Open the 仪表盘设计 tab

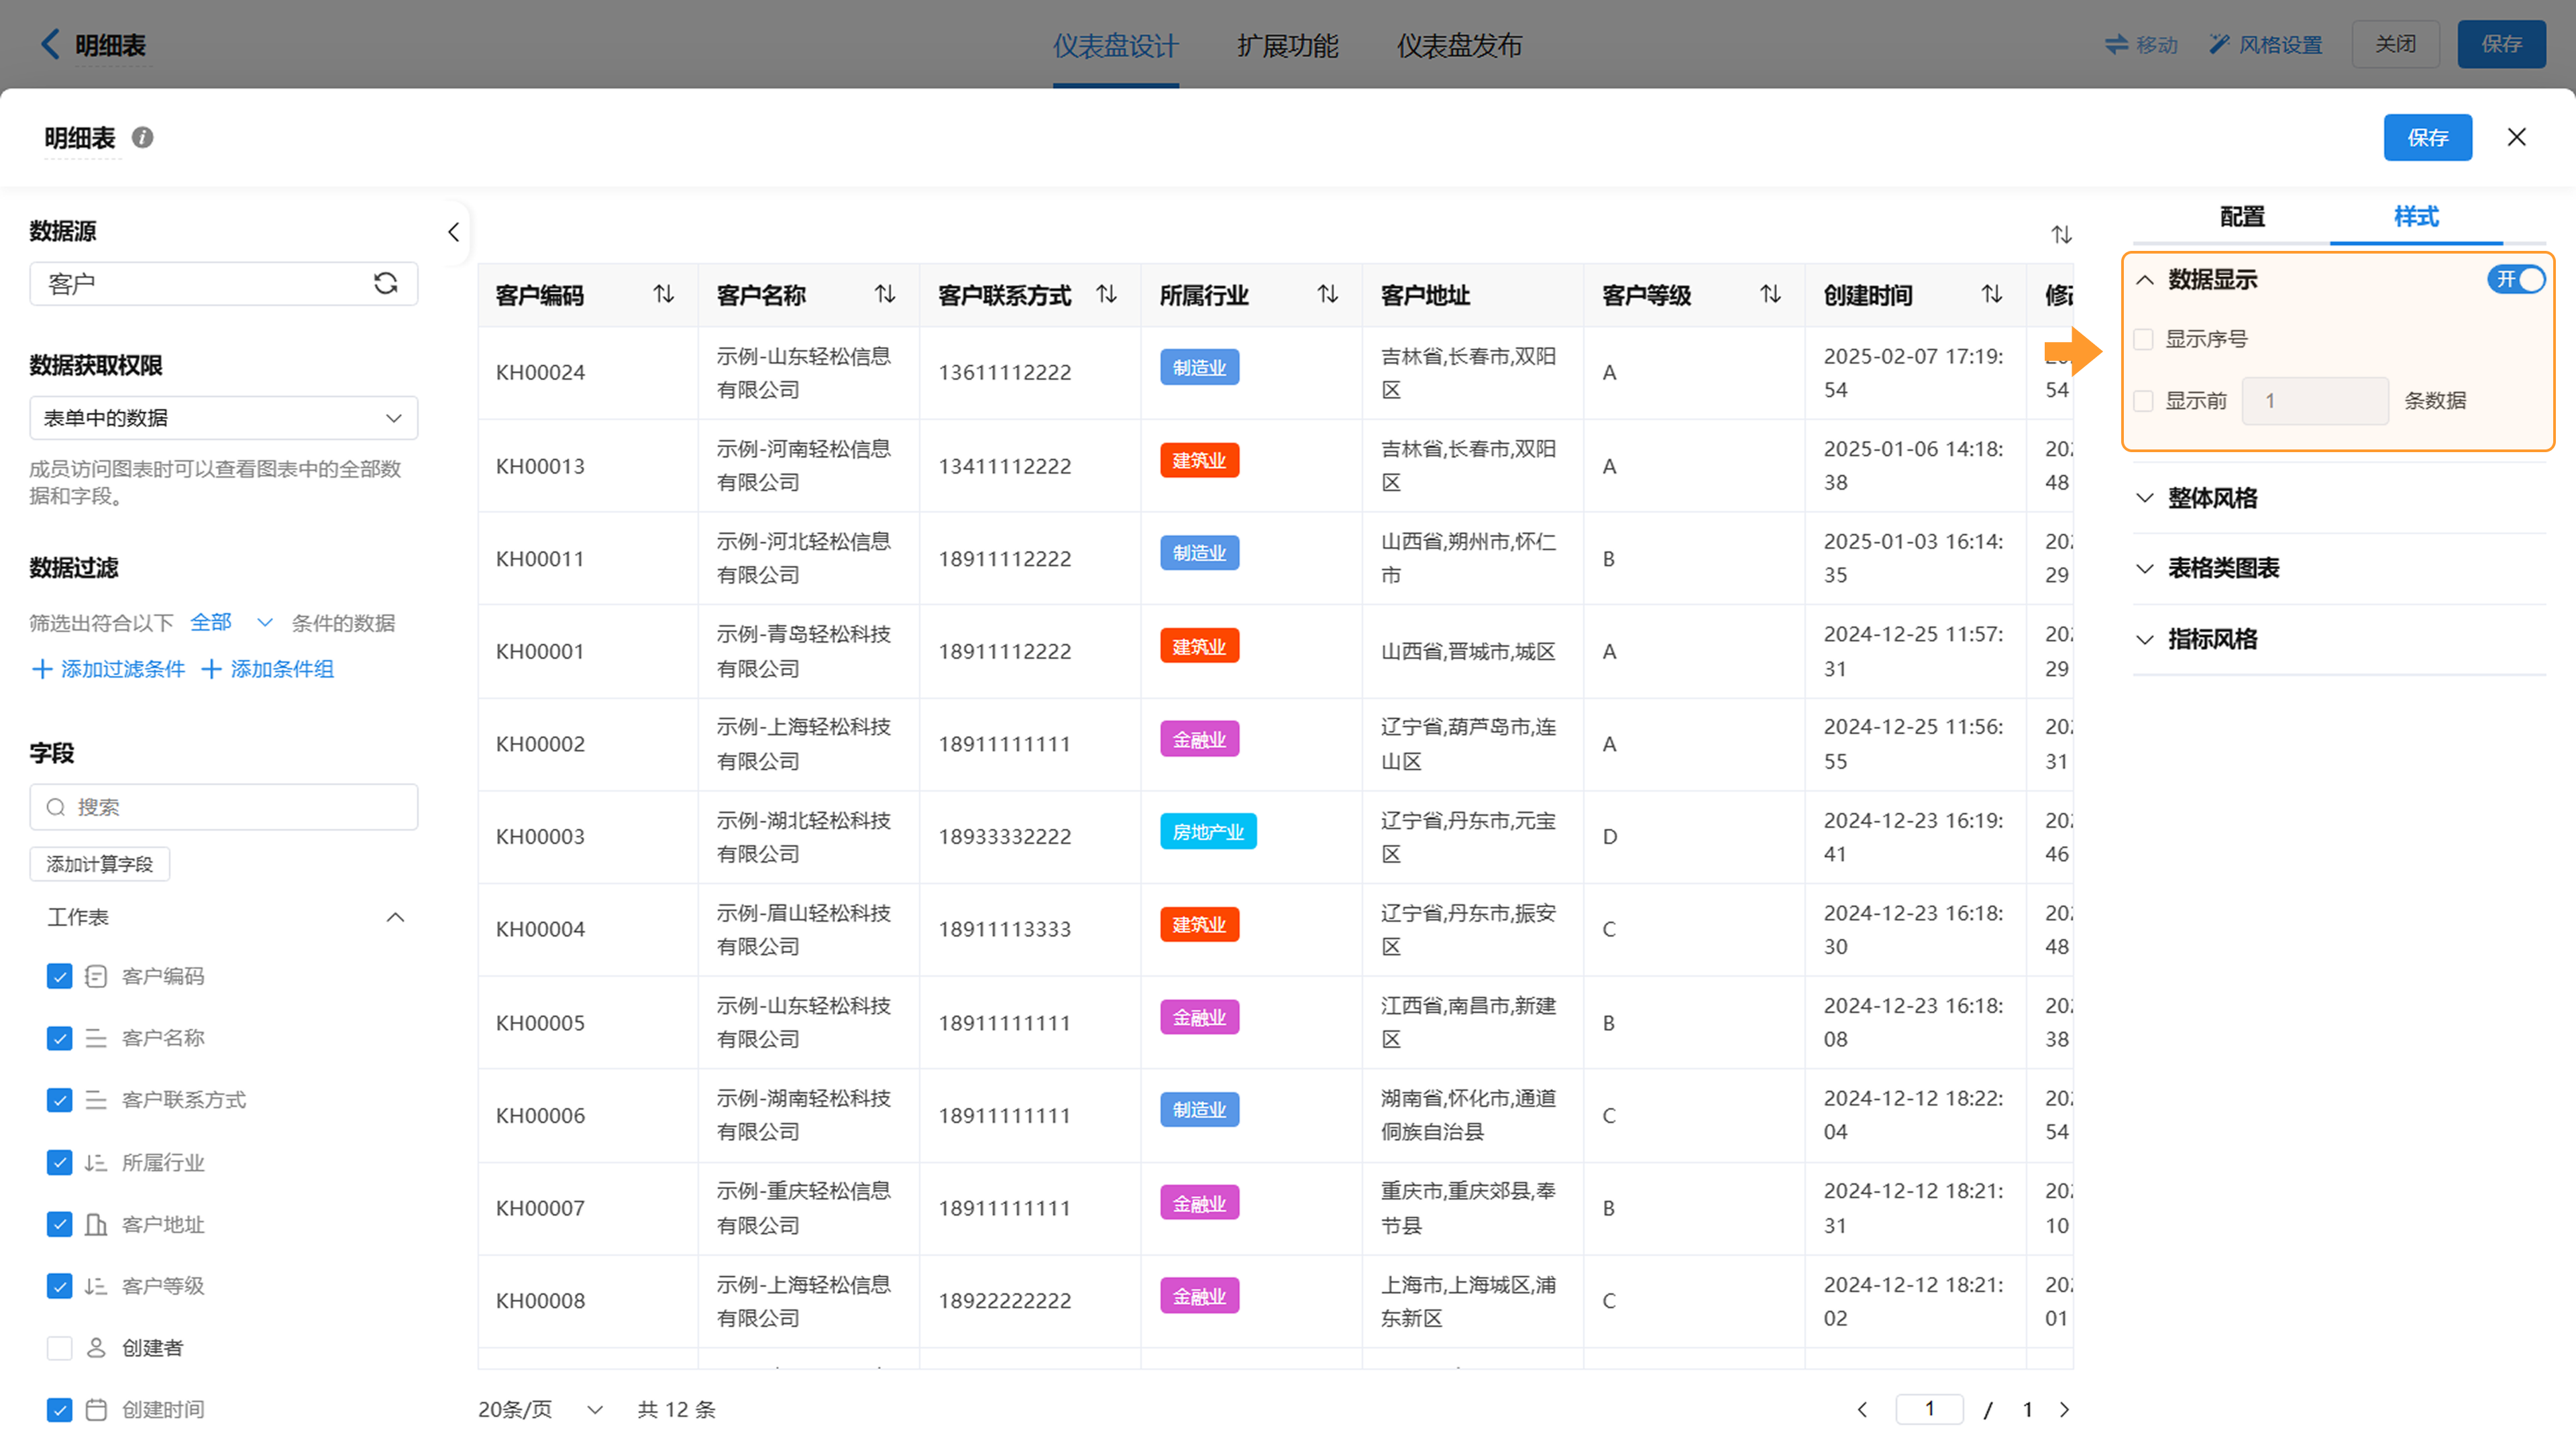[1115, 45]
